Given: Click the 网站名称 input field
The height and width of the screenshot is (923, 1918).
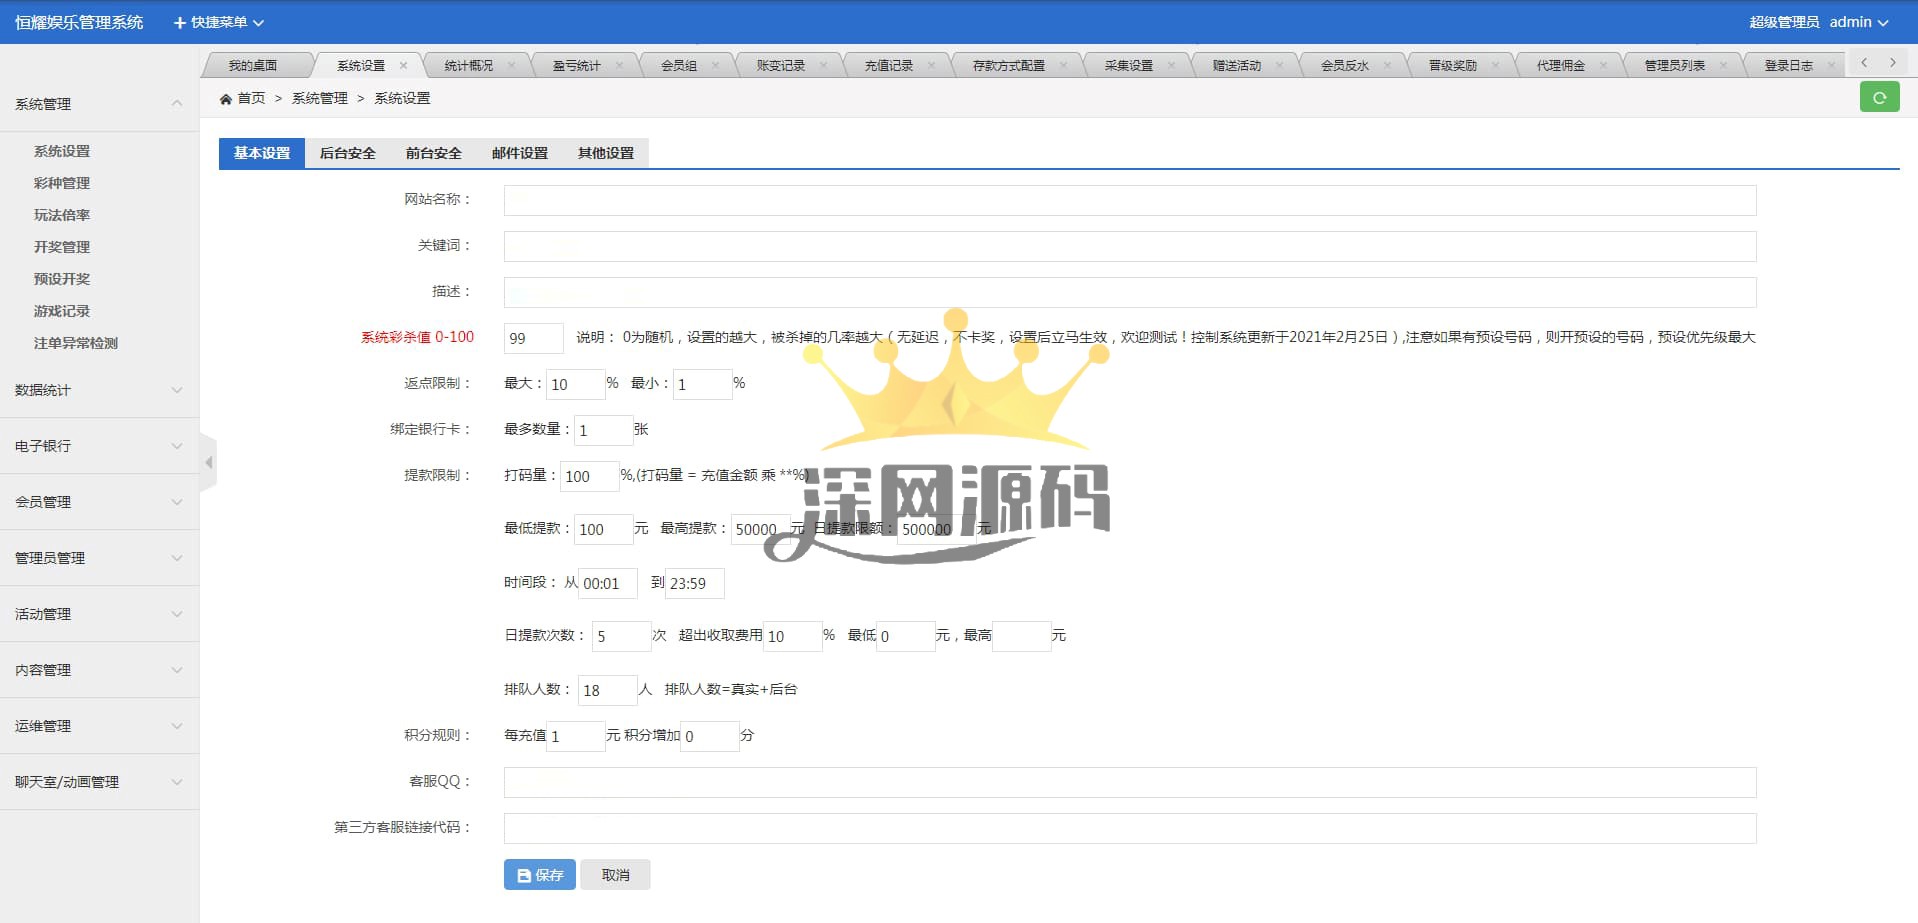Looking at the screenshot, I should point(1129,200).
